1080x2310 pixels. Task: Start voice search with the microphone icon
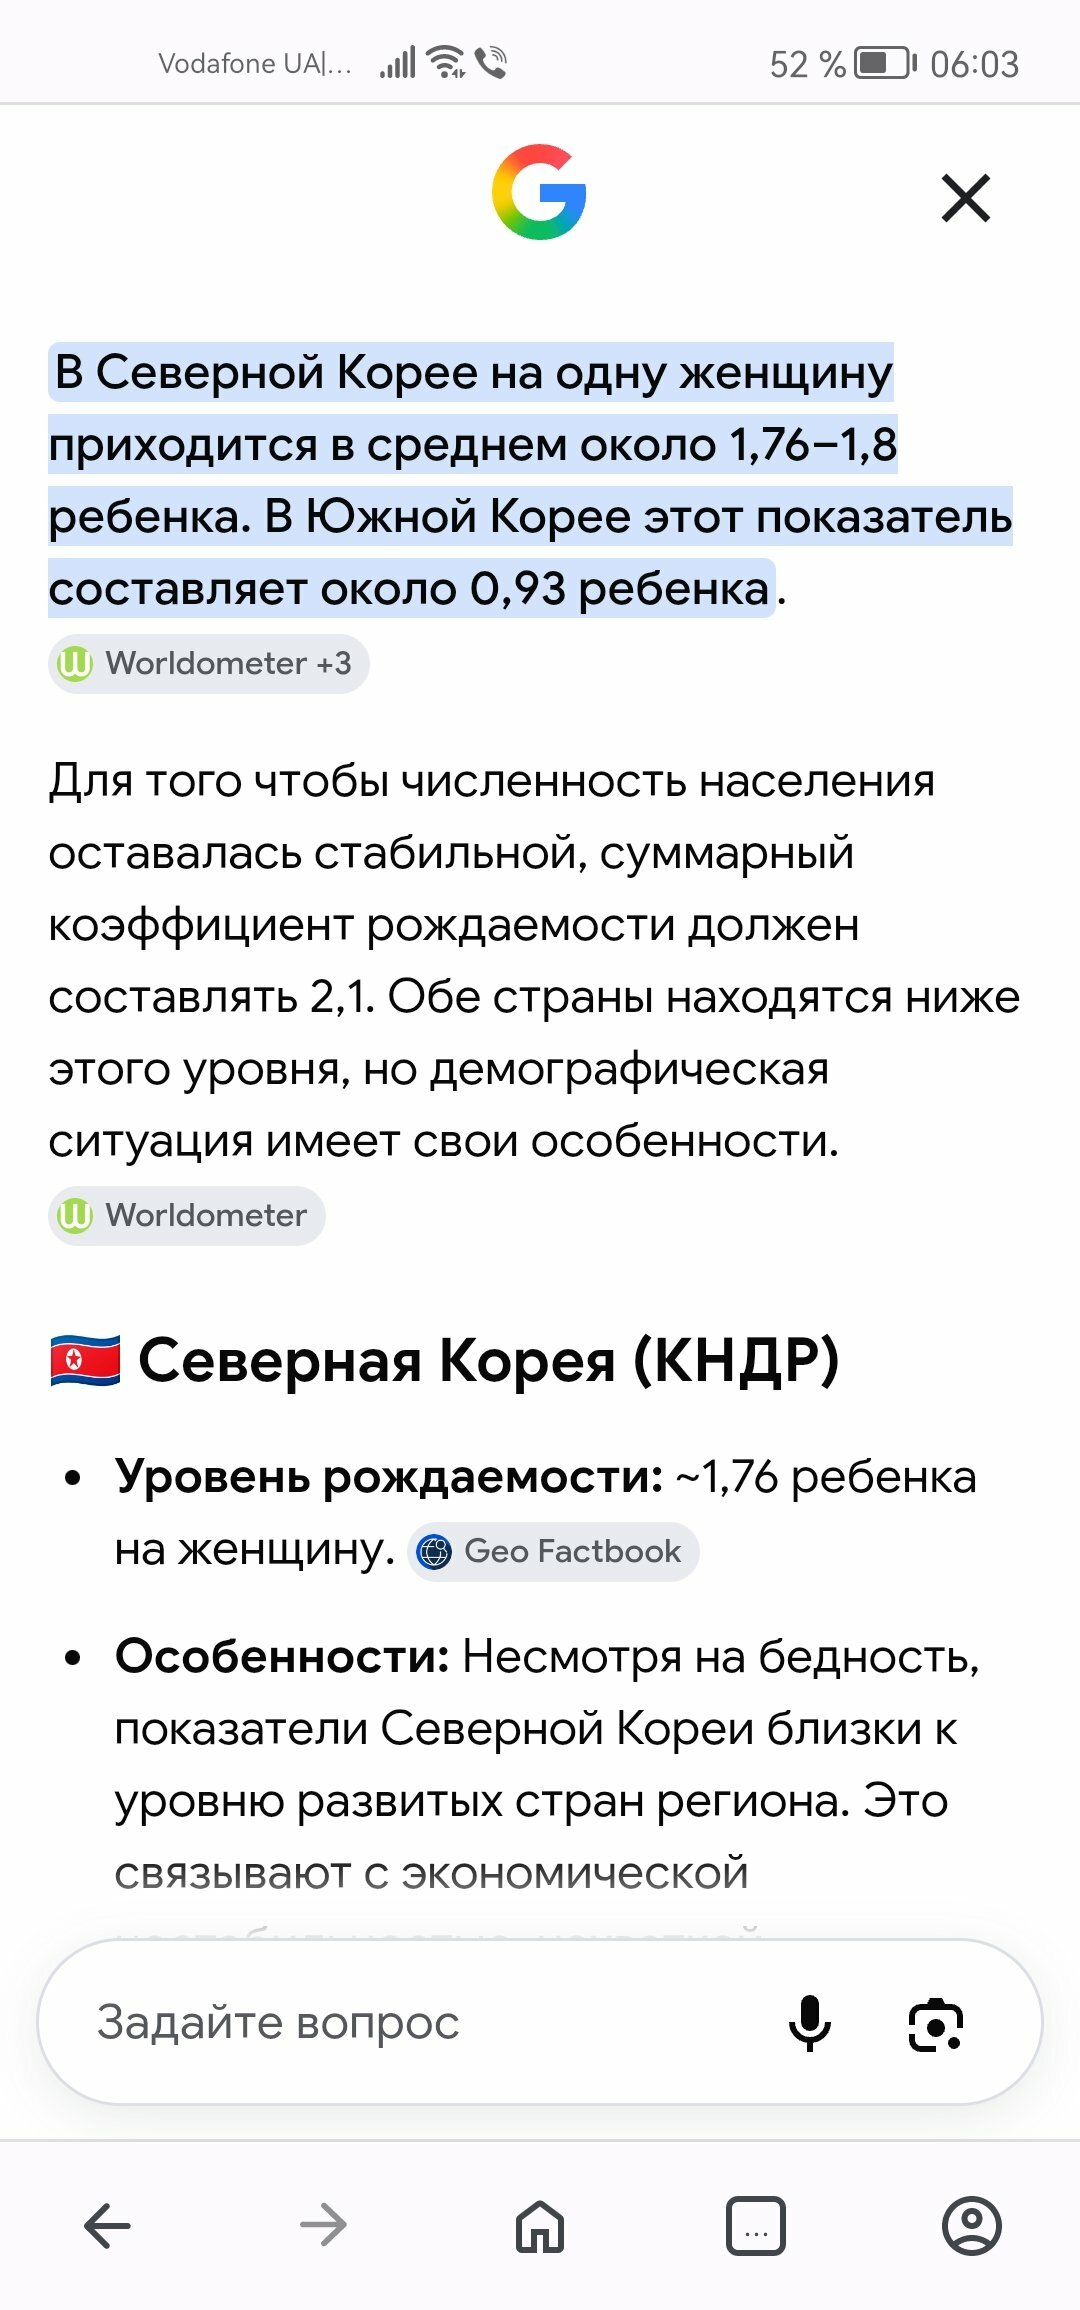pyautogui.click(x=810, y=2022)
